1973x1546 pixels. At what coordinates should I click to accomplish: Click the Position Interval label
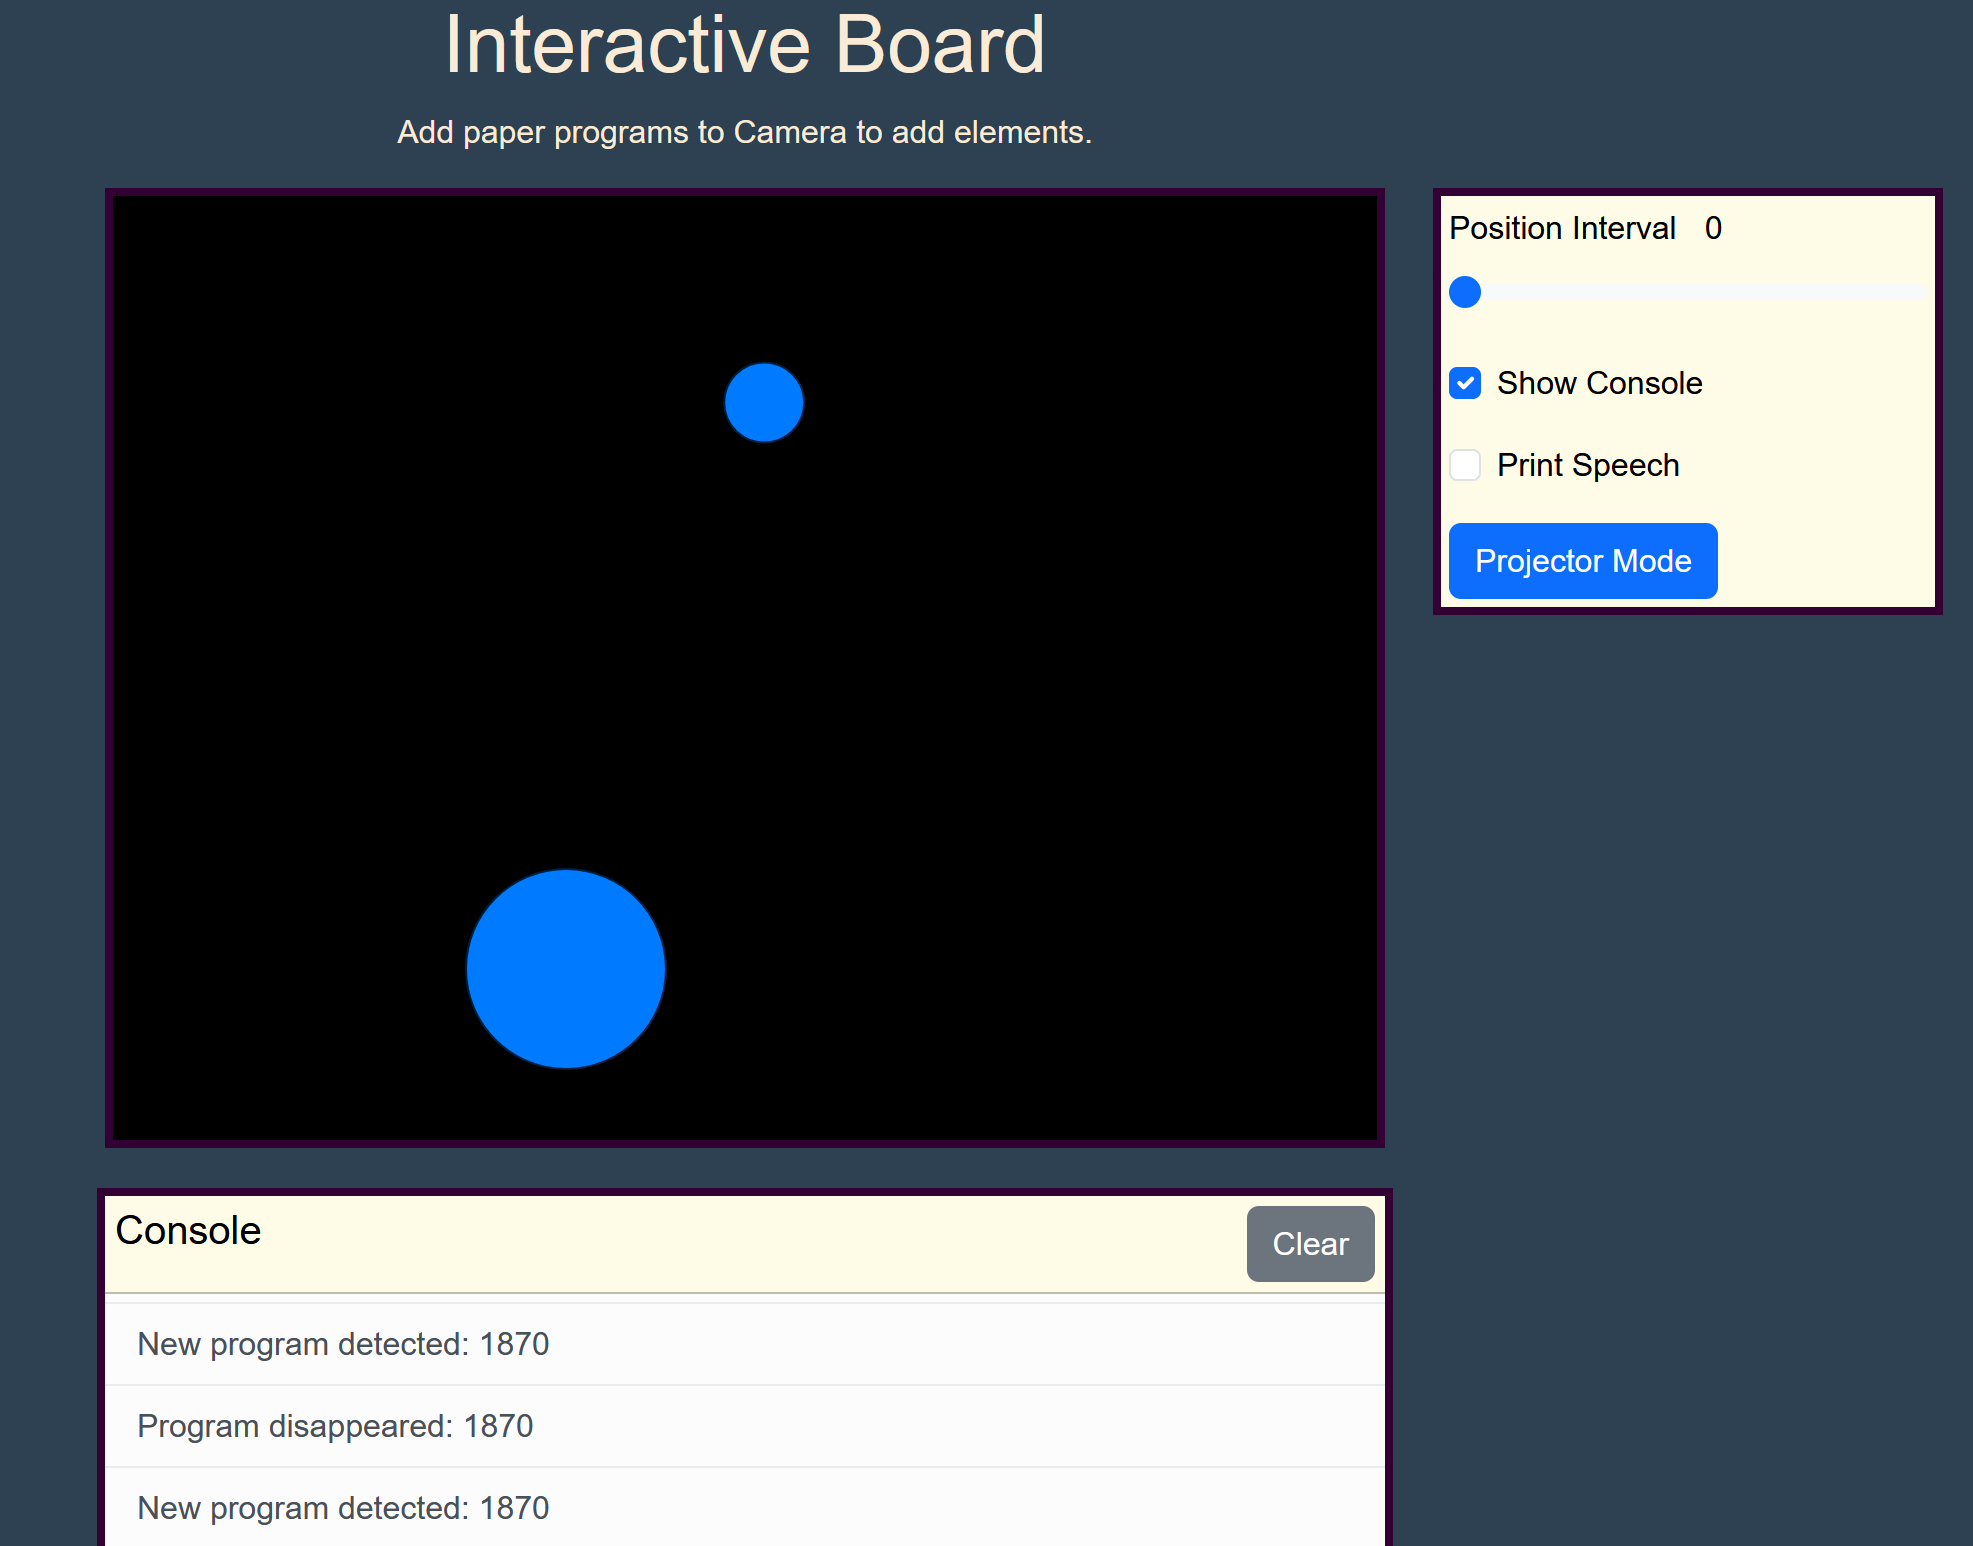coord(1562,228)
